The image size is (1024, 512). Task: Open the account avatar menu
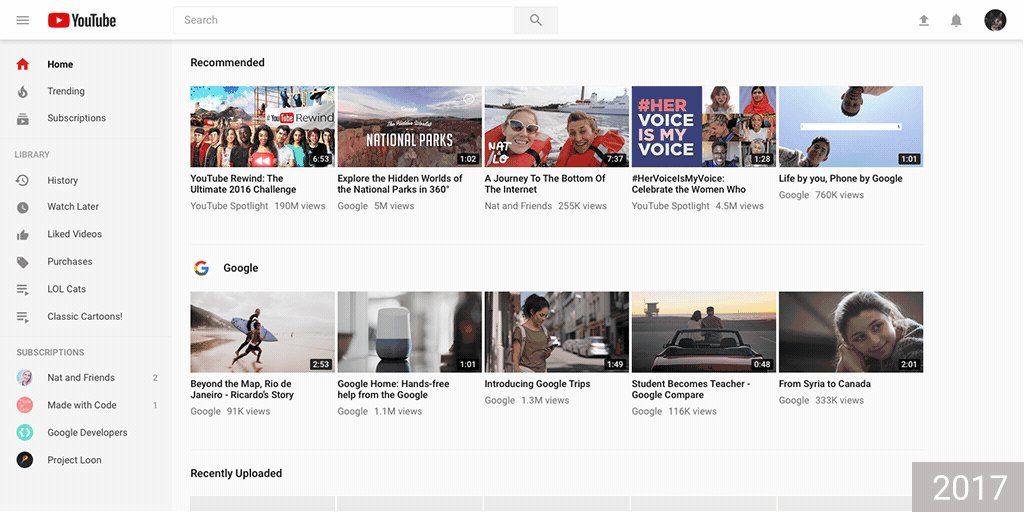pos(995,20)
